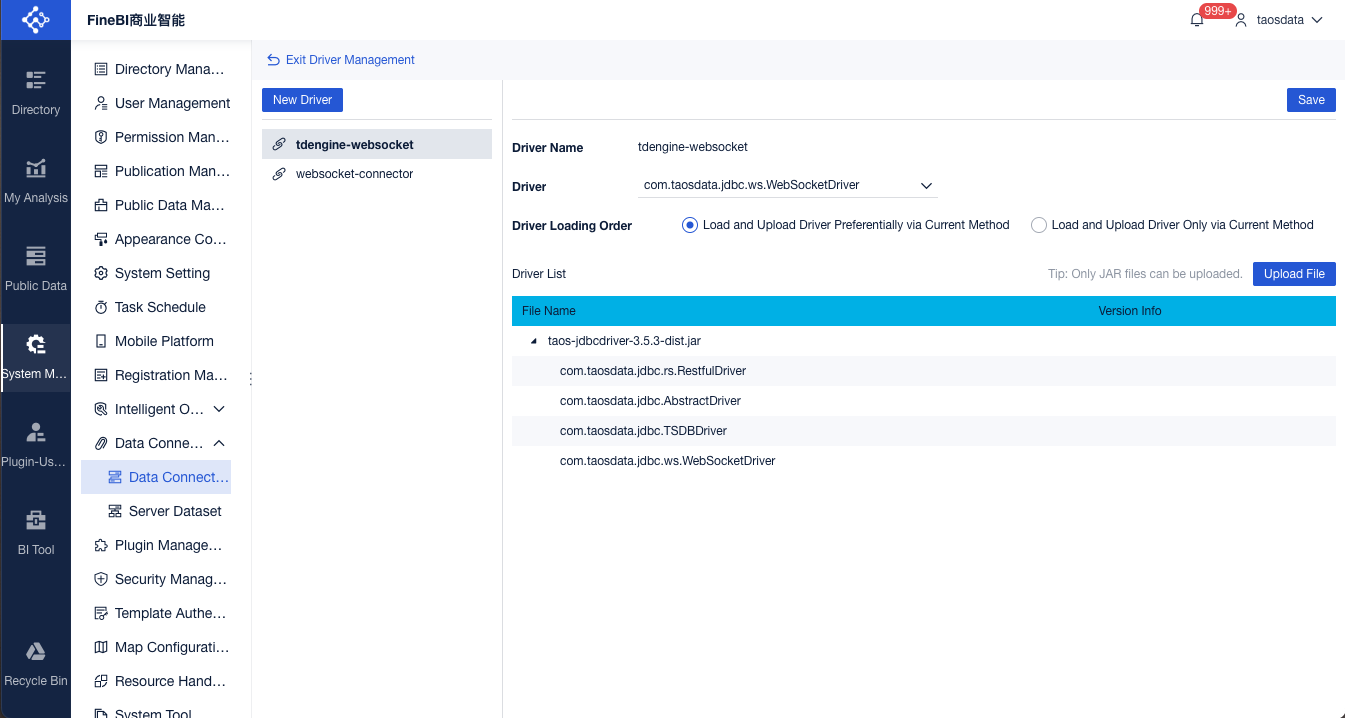Open notifications bell with 999+ badge

[1198, 20]
